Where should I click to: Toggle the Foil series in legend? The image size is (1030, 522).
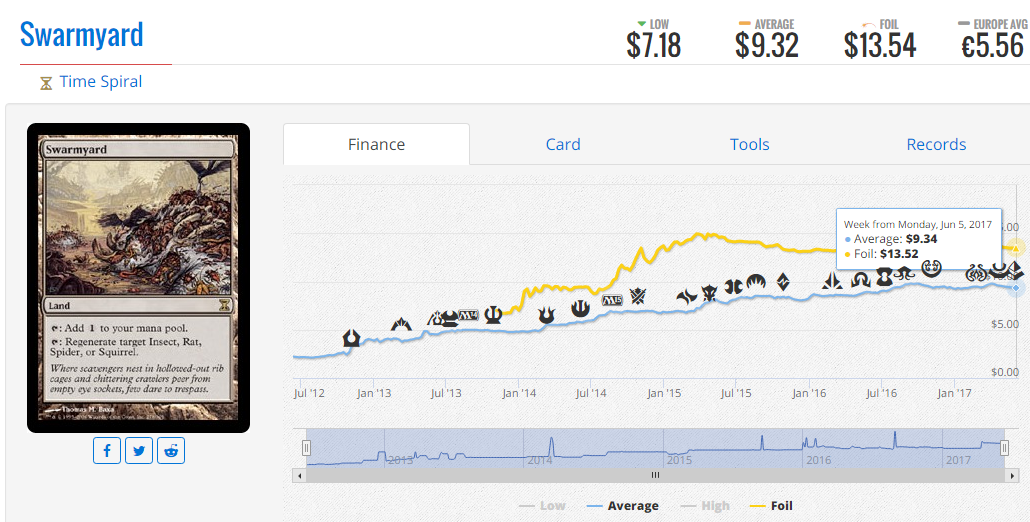771,506
